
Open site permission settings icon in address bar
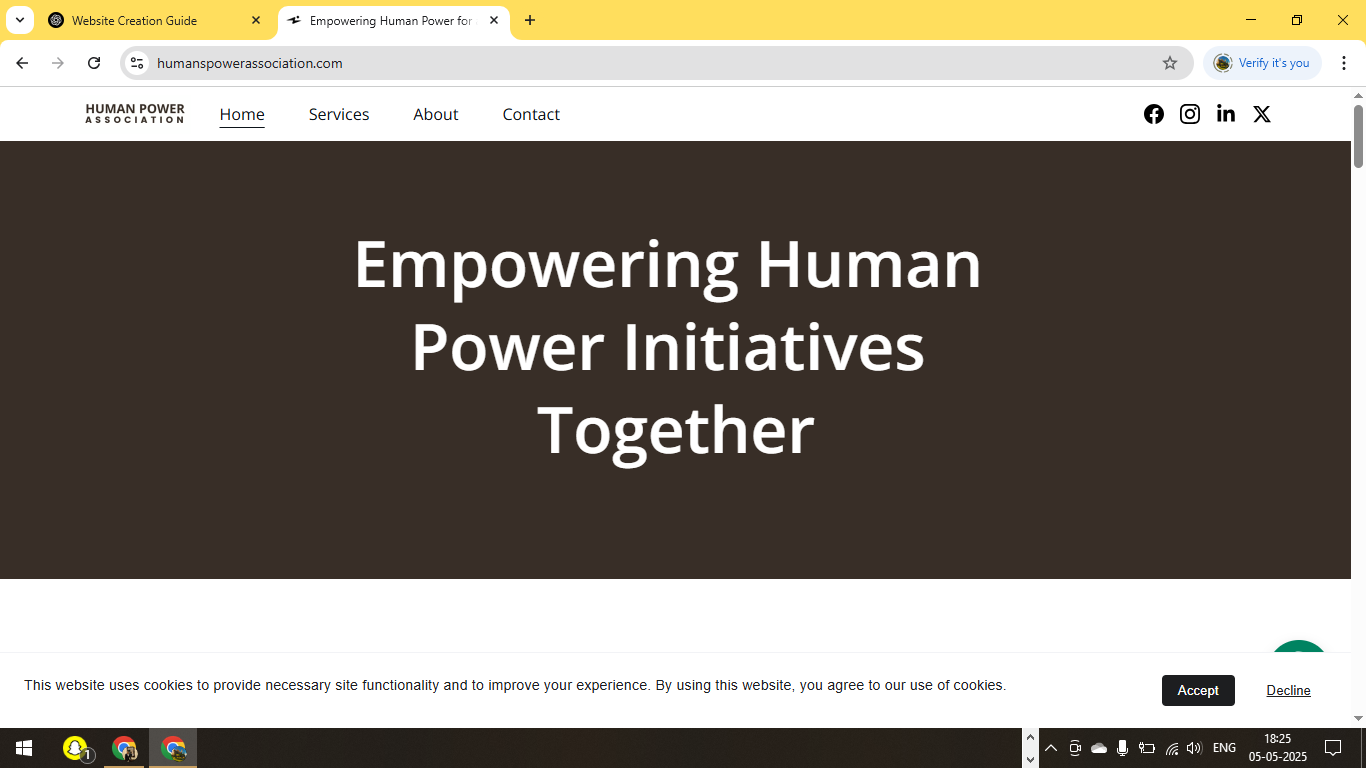(x=136, y=62)
